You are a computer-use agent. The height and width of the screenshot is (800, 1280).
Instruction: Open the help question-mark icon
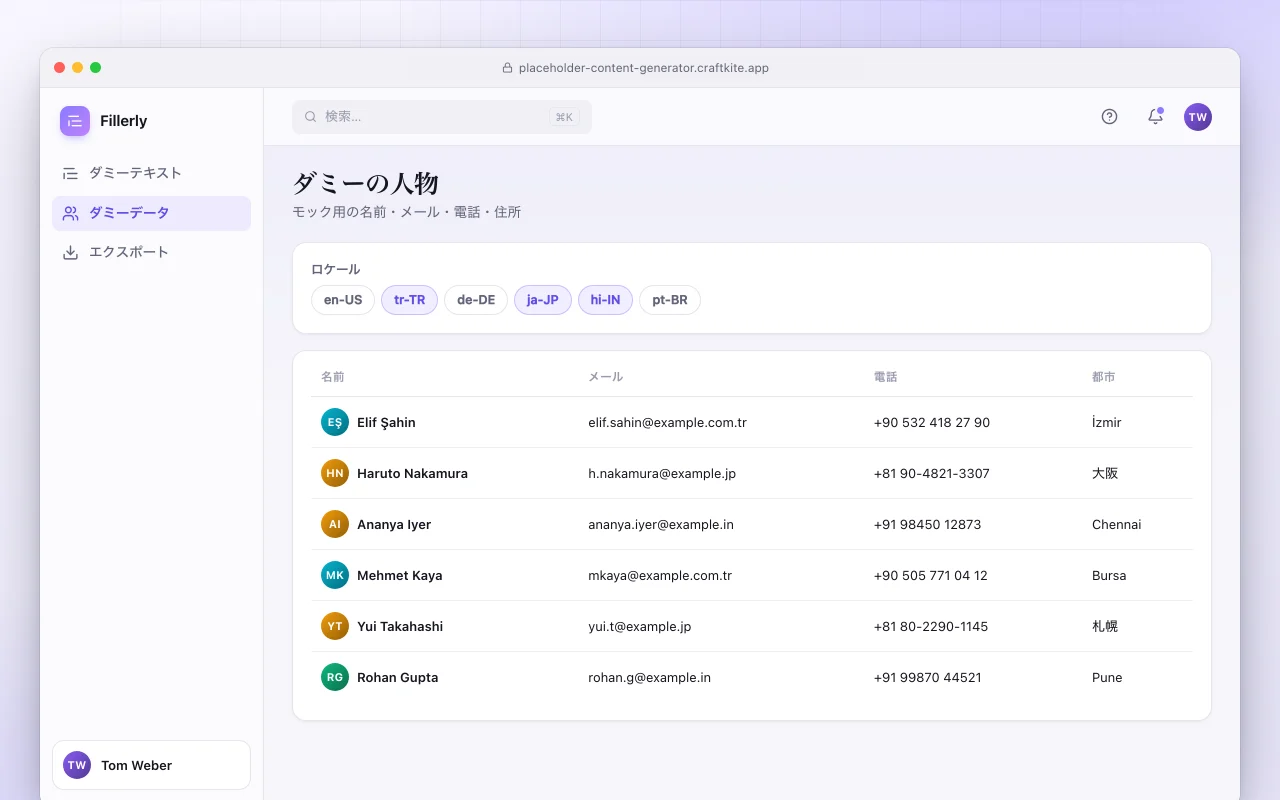[1109, 117]
